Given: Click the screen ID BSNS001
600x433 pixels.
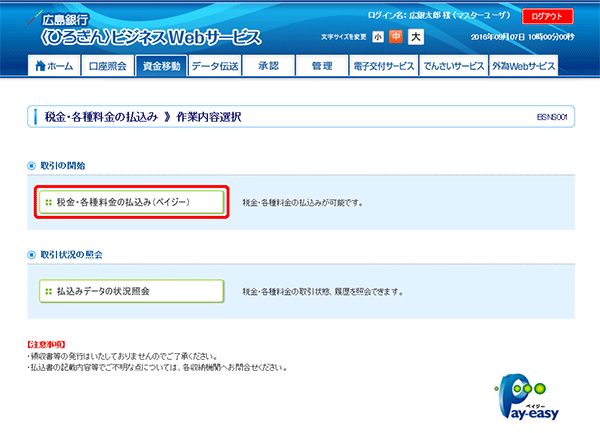Looking at the screenshot, I should click(552, 117).
